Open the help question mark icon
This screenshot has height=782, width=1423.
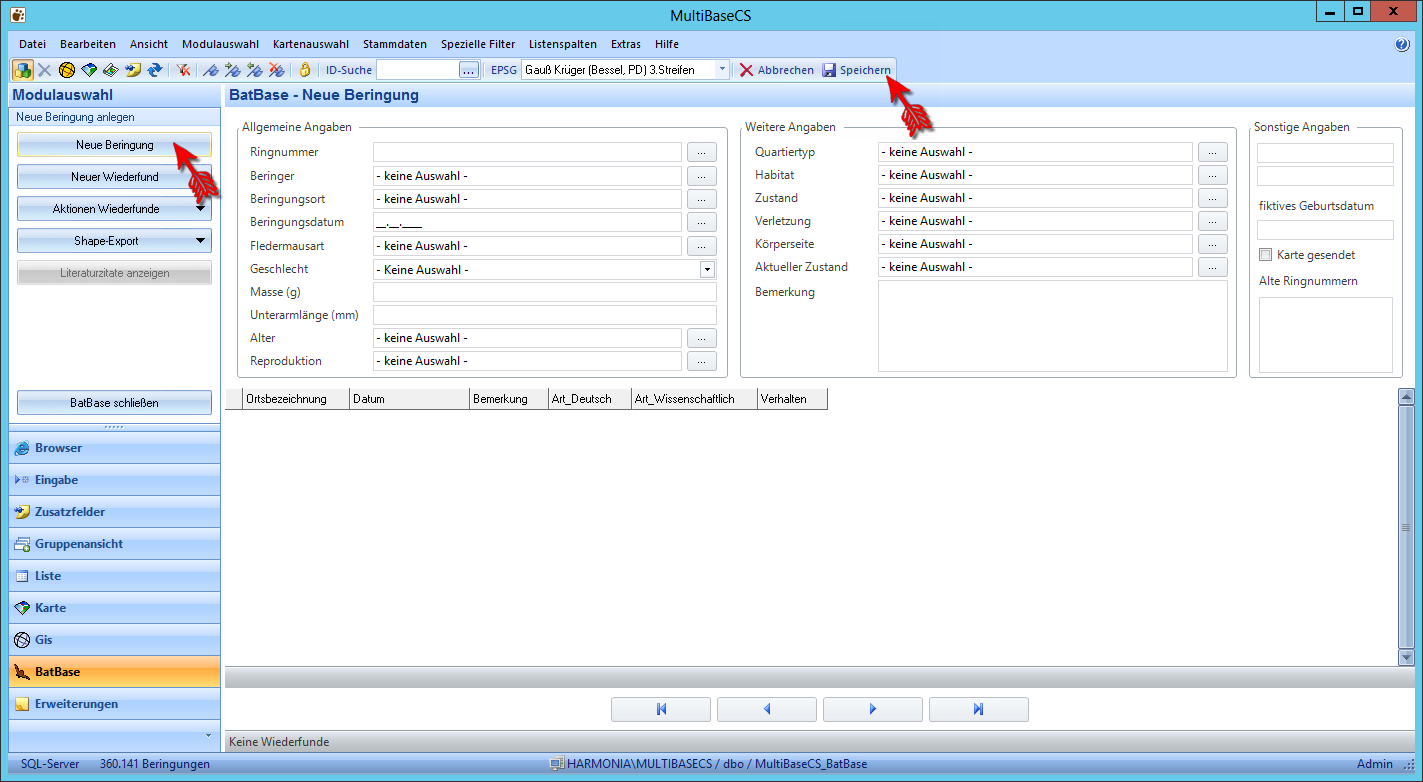(x=1402, y=45)
